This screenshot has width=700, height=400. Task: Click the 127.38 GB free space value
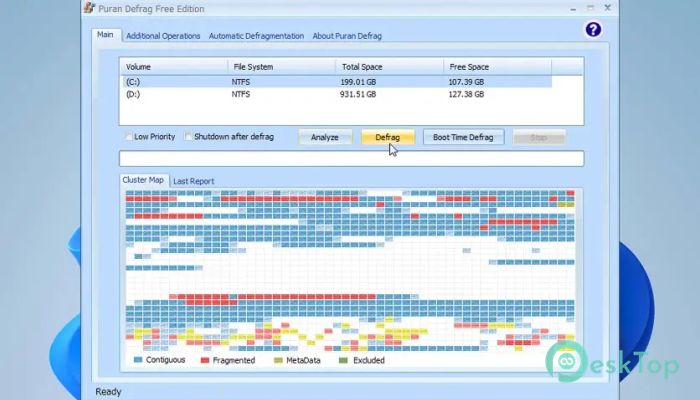tap(467, 95)
